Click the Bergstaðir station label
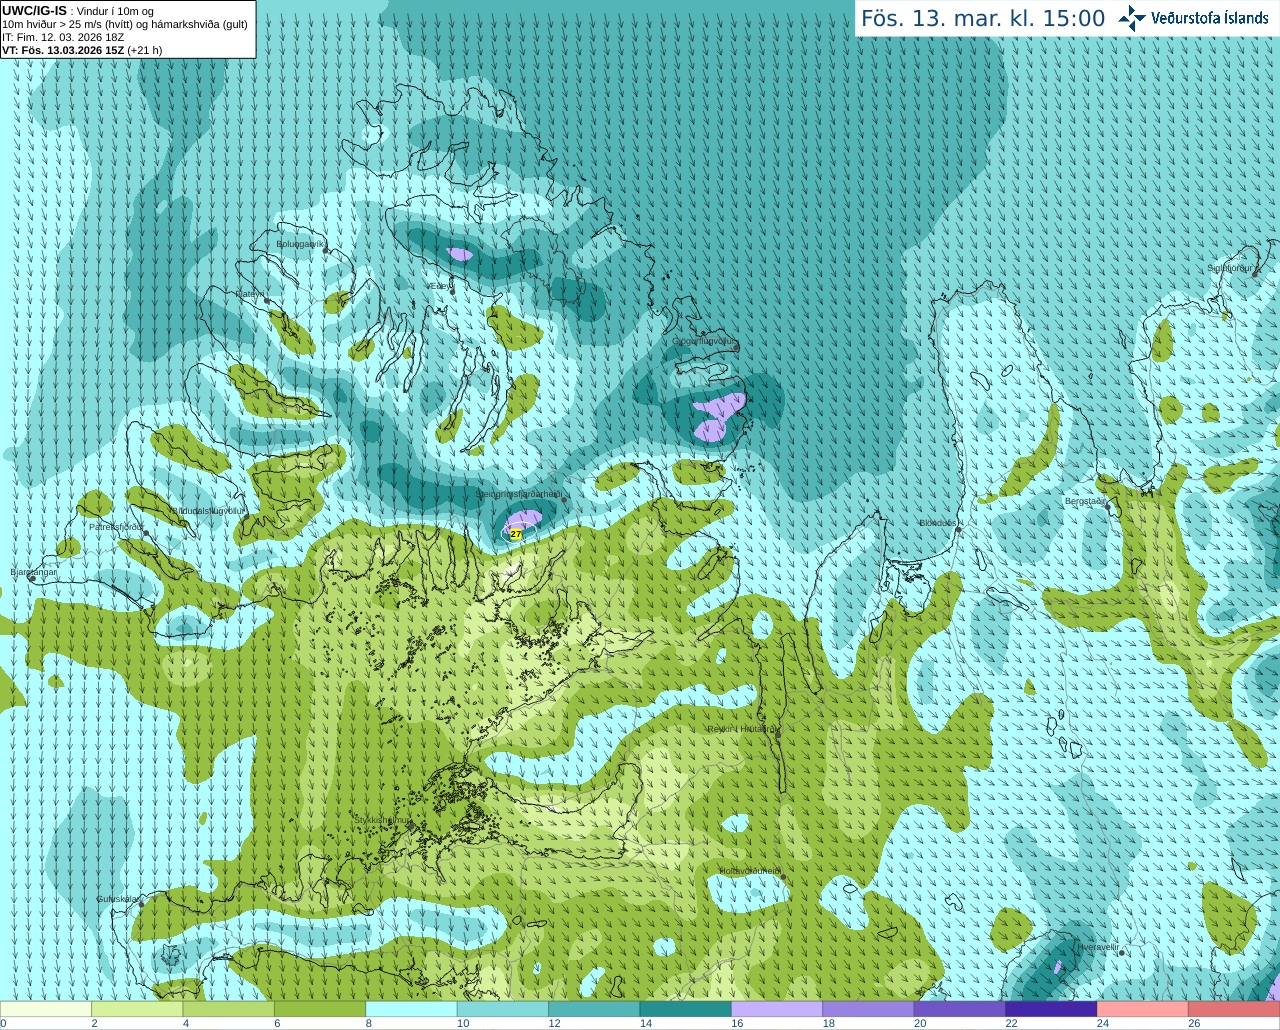This screenshot has width=1280, height=1030. [x=1085, y=501]
